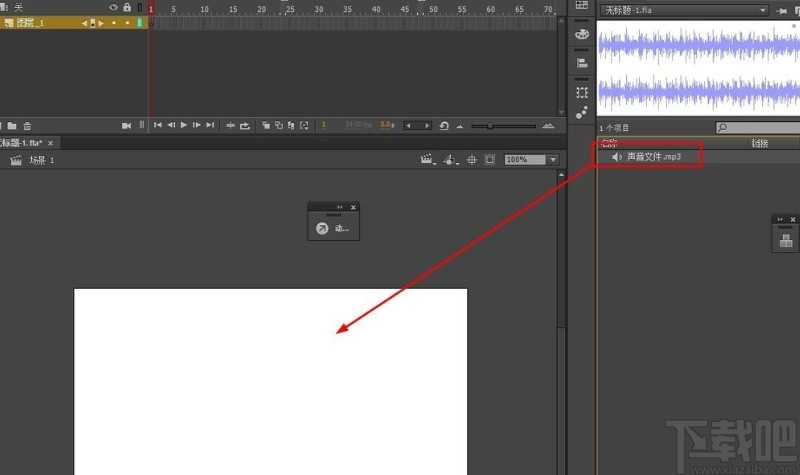Step forward one frame

coord(196,125)
